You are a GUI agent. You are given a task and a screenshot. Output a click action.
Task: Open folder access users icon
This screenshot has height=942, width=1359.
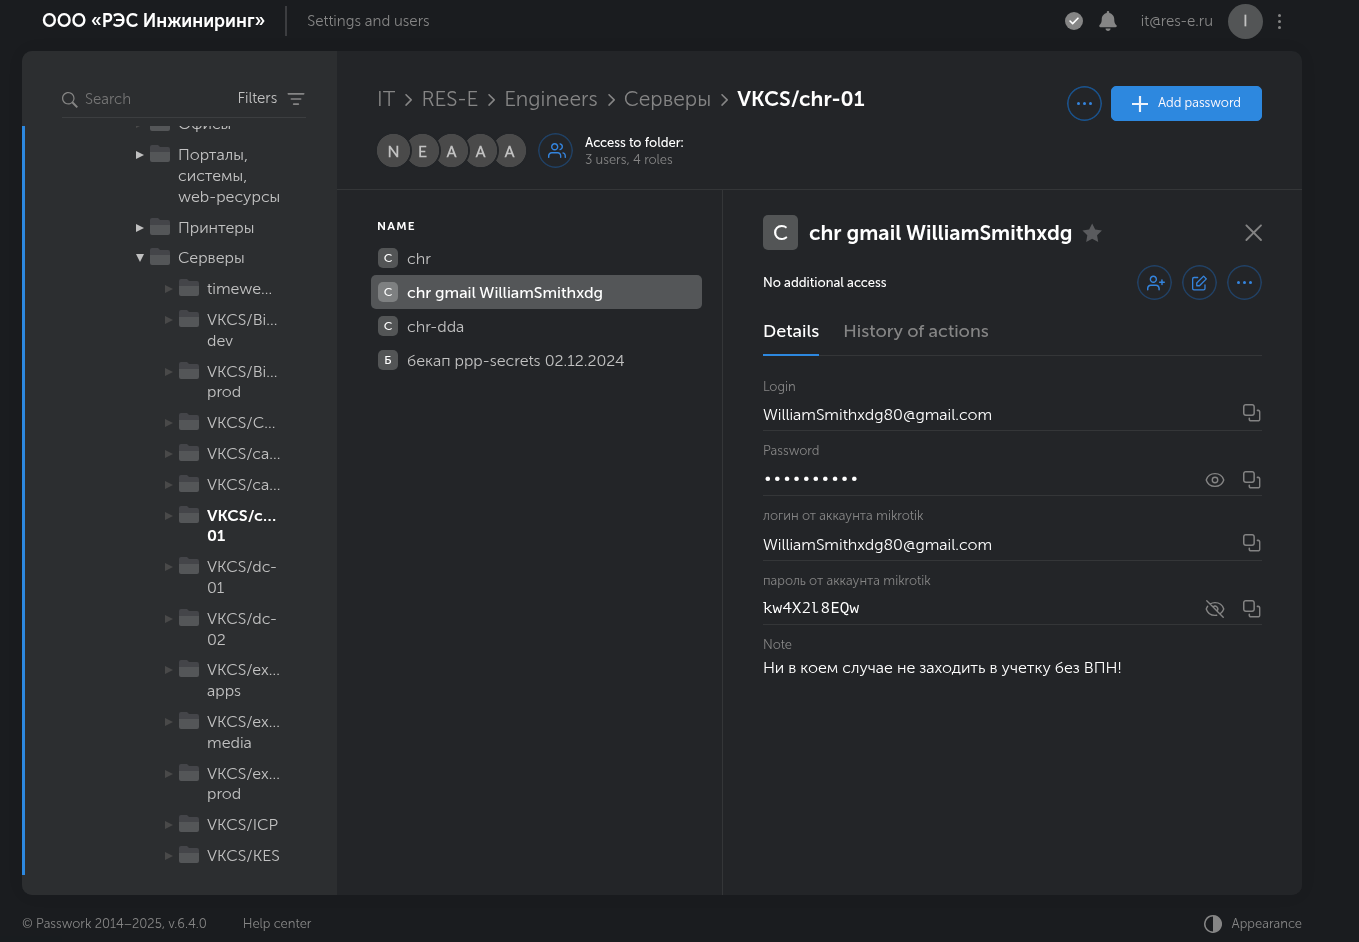556,151
